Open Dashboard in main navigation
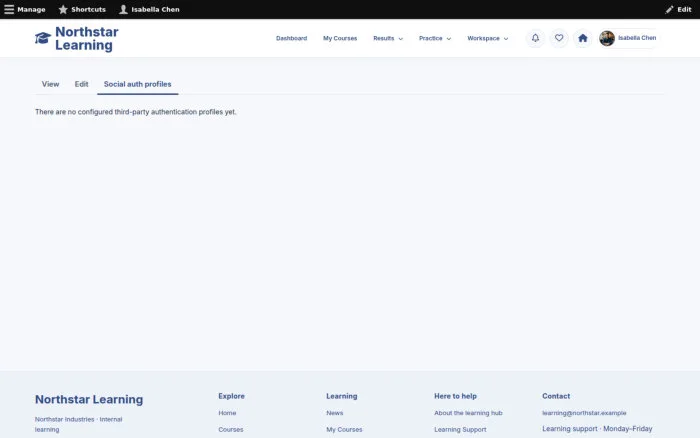The image size is (700, 438). (x=292, y=38)
